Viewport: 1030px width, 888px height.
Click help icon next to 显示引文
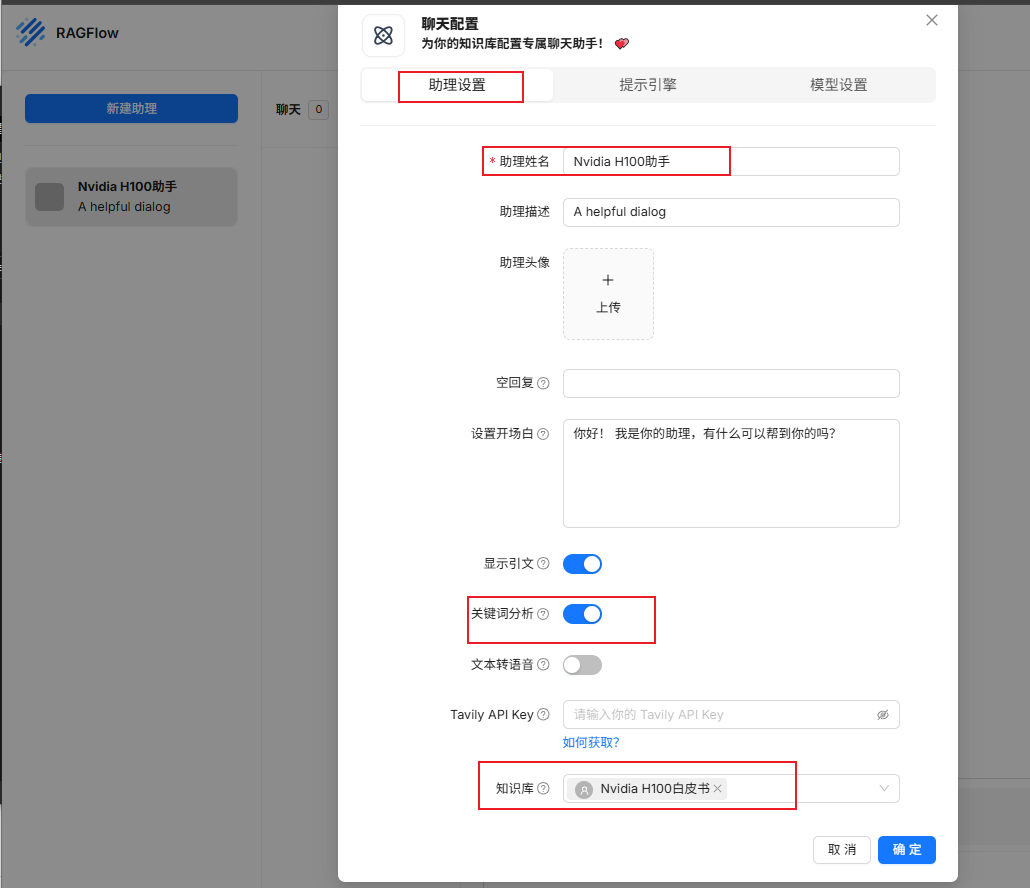pos(543,564)
